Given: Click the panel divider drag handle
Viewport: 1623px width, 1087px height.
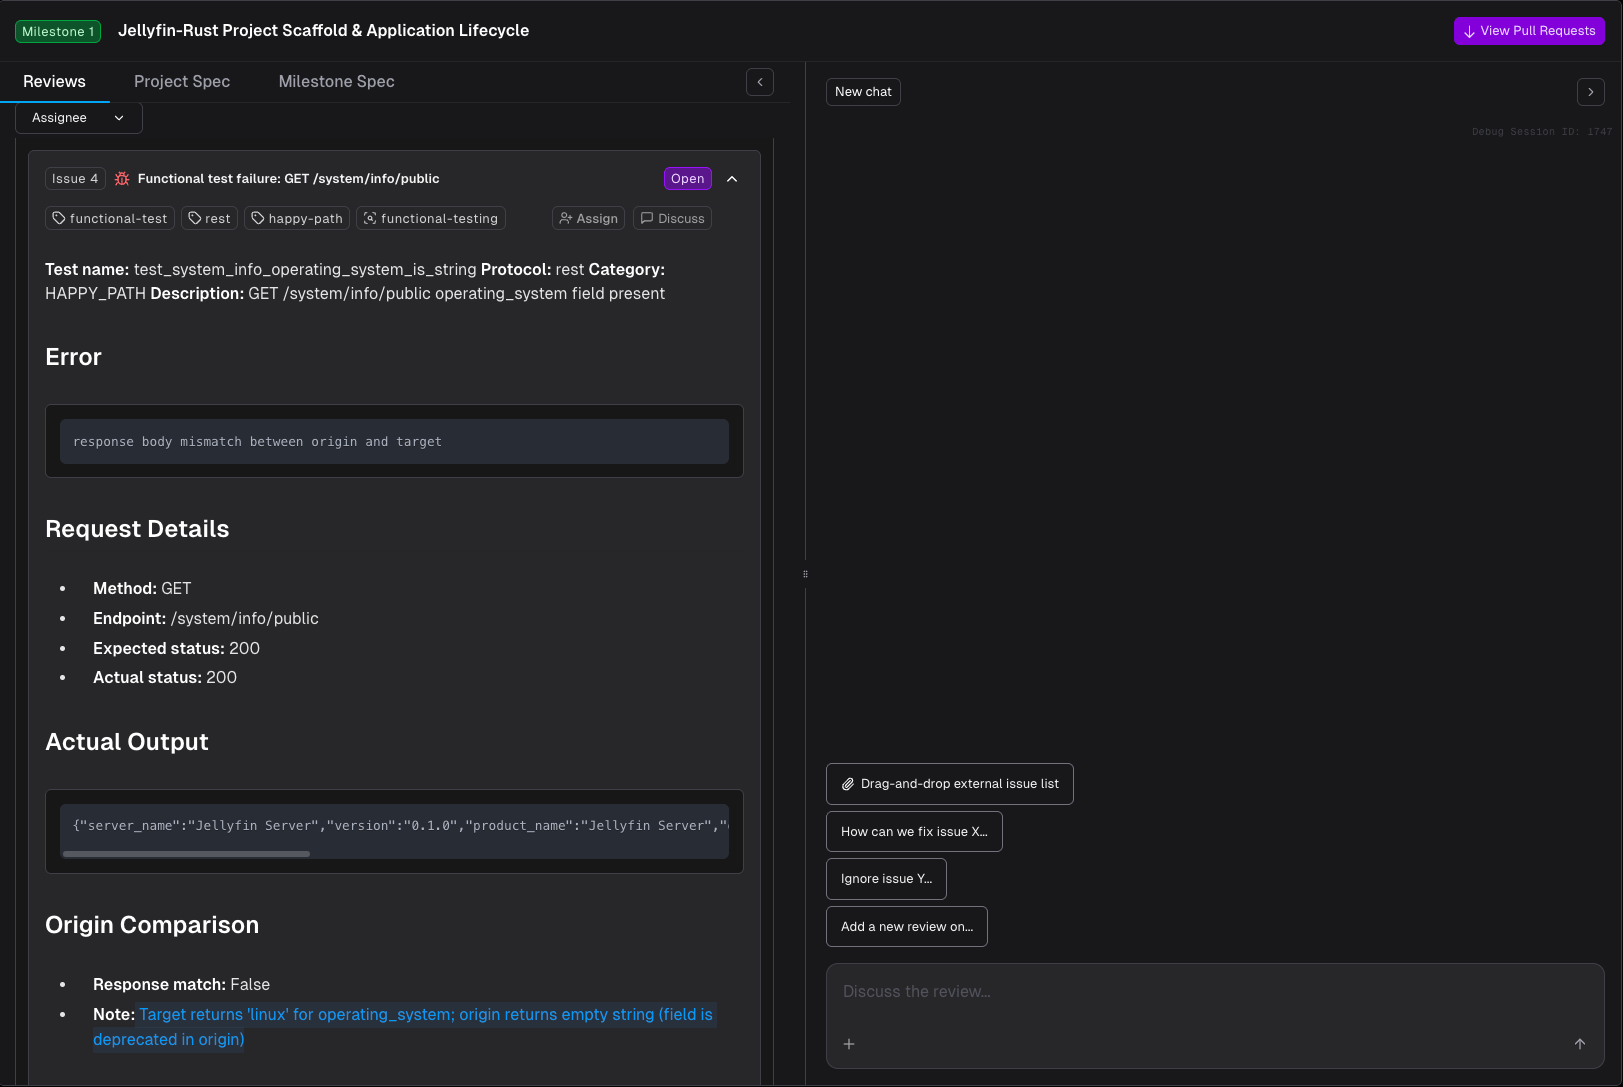Looking at the screenshot, I should 805,574.
